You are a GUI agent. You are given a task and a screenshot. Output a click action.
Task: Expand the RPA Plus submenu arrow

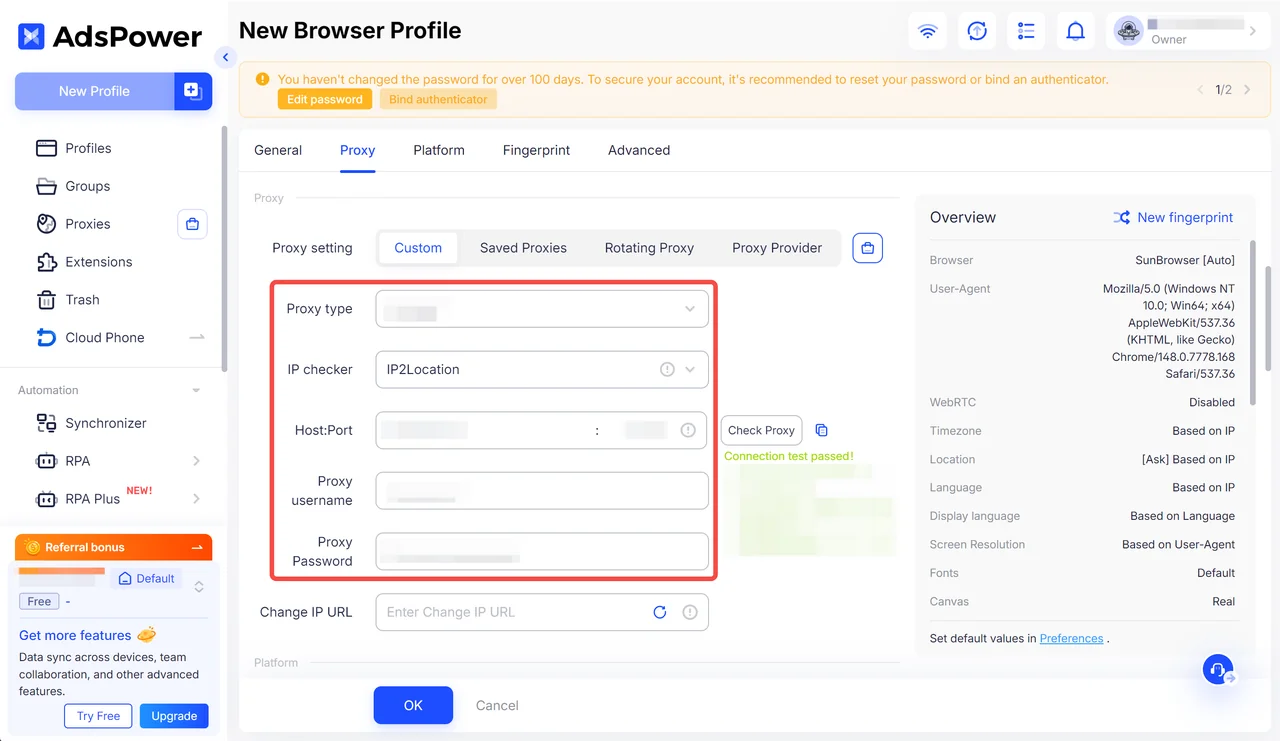point(196,499)
